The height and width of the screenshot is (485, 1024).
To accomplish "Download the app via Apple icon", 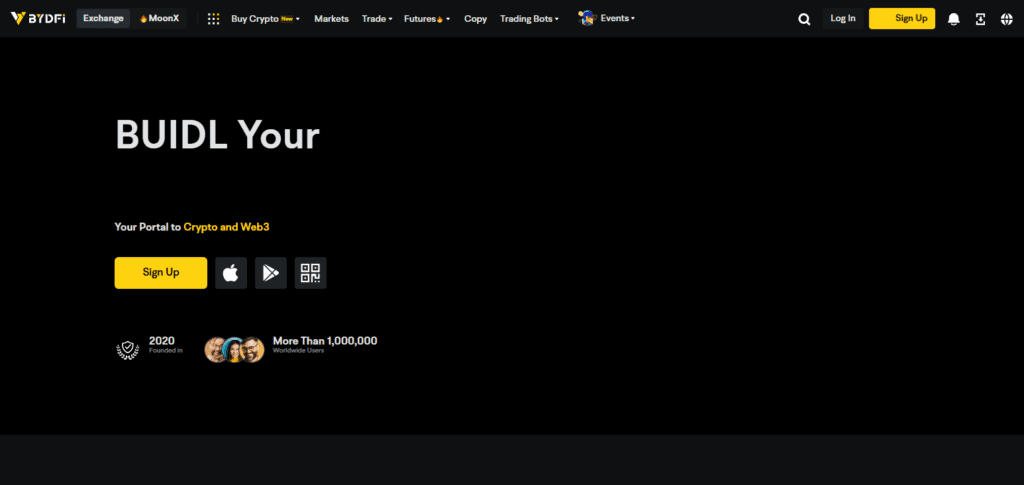I will (231, 273).
